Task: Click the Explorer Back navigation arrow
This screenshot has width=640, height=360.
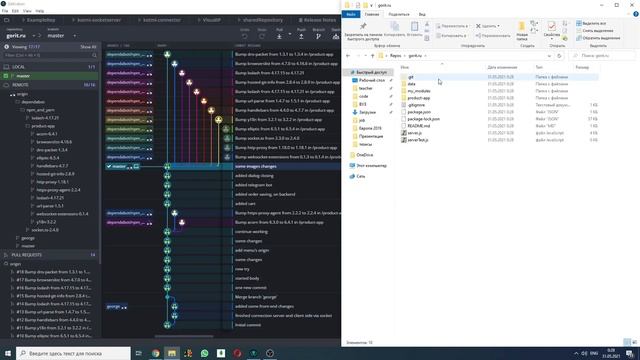Action: point(348,56)
